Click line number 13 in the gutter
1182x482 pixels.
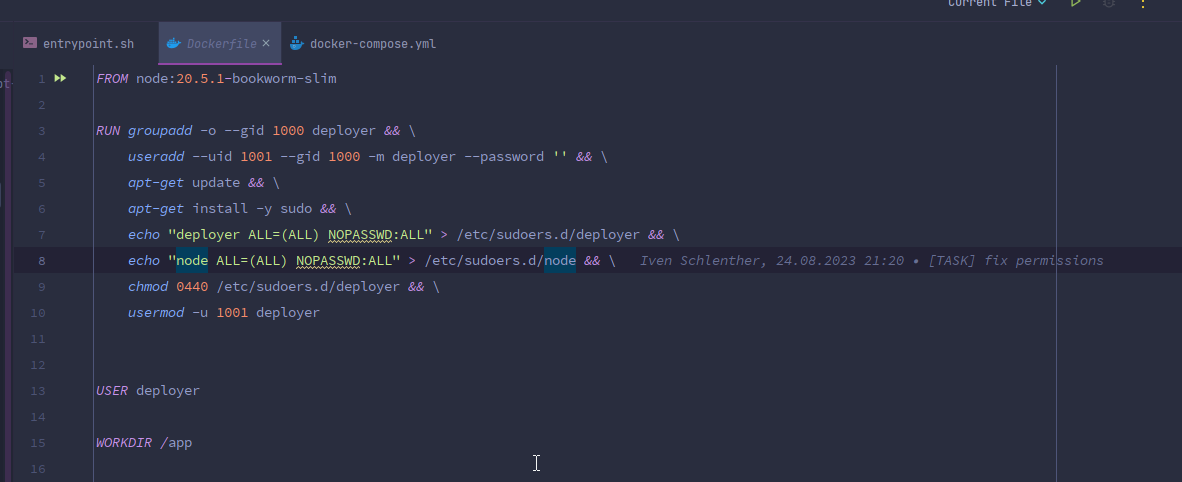39,391
